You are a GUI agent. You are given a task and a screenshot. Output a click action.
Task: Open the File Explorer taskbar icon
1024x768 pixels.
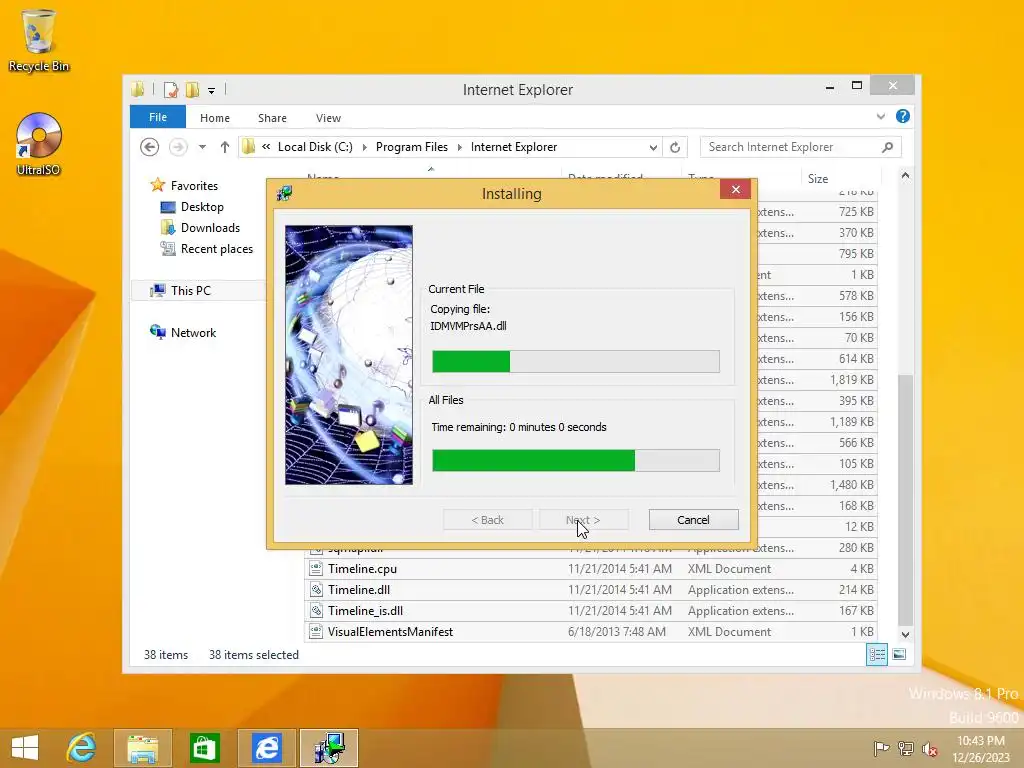click(142, 748)
